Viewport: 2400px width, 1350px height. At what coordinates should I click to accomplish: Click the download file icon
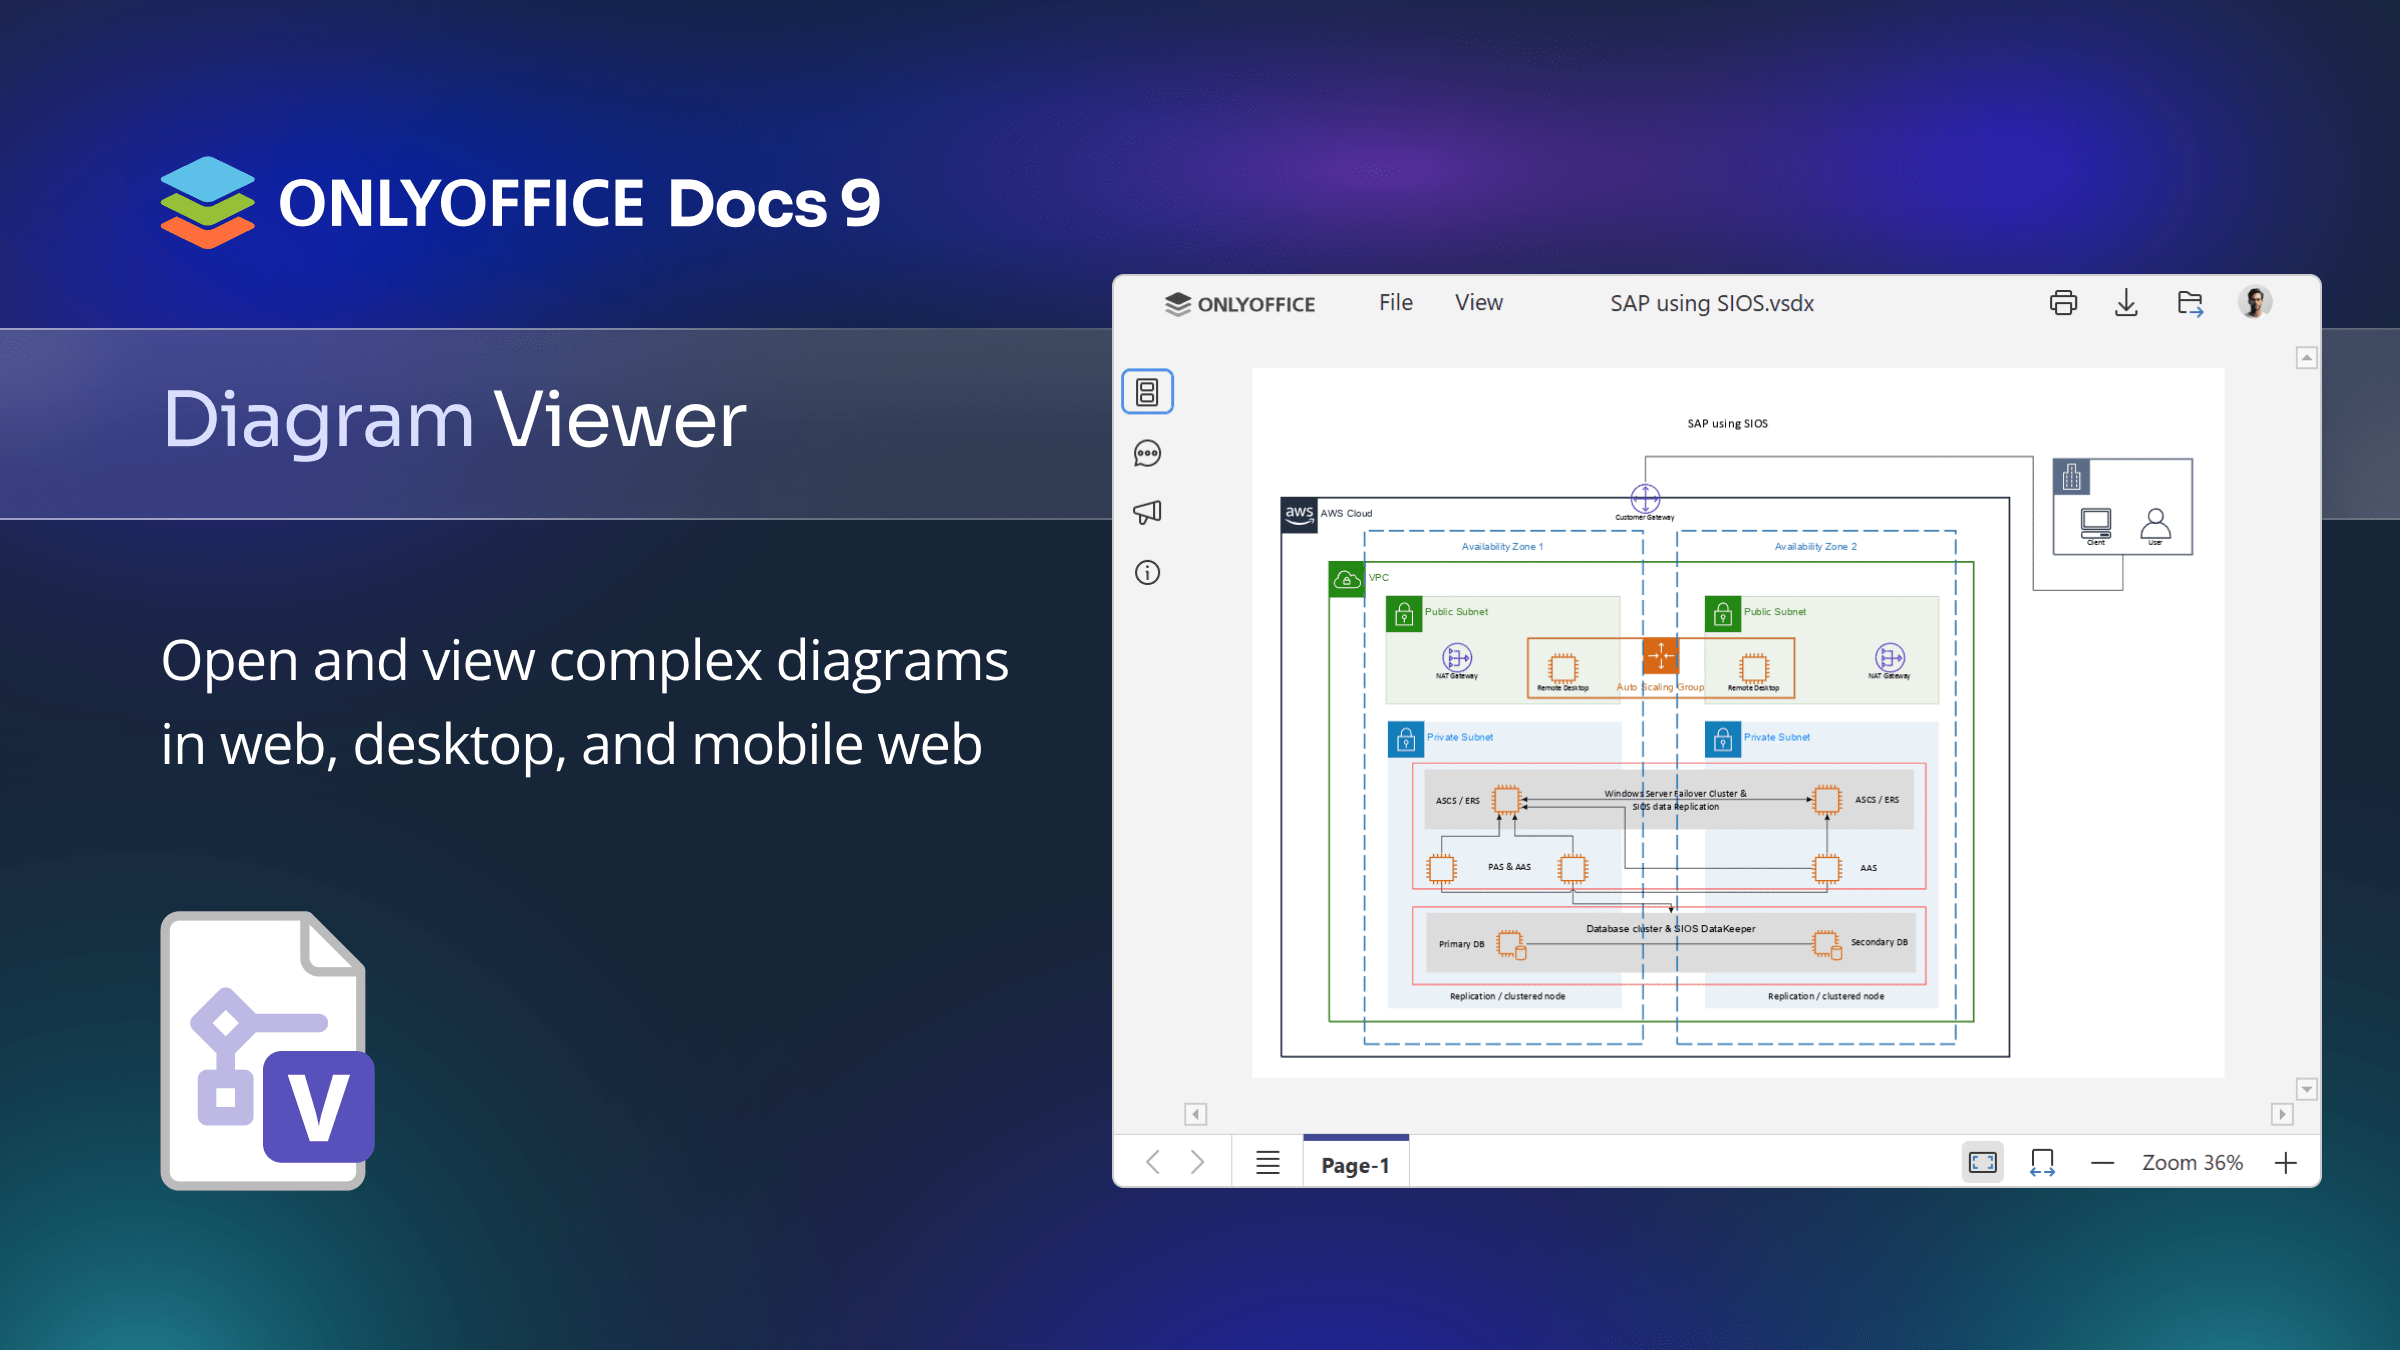point(2126,303)
